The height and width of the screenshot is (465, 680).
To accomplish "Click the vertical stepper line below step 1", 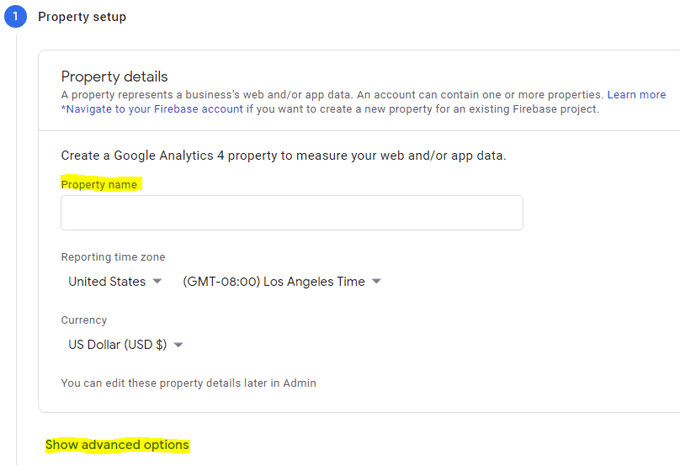I will click(x=14, y=250).
